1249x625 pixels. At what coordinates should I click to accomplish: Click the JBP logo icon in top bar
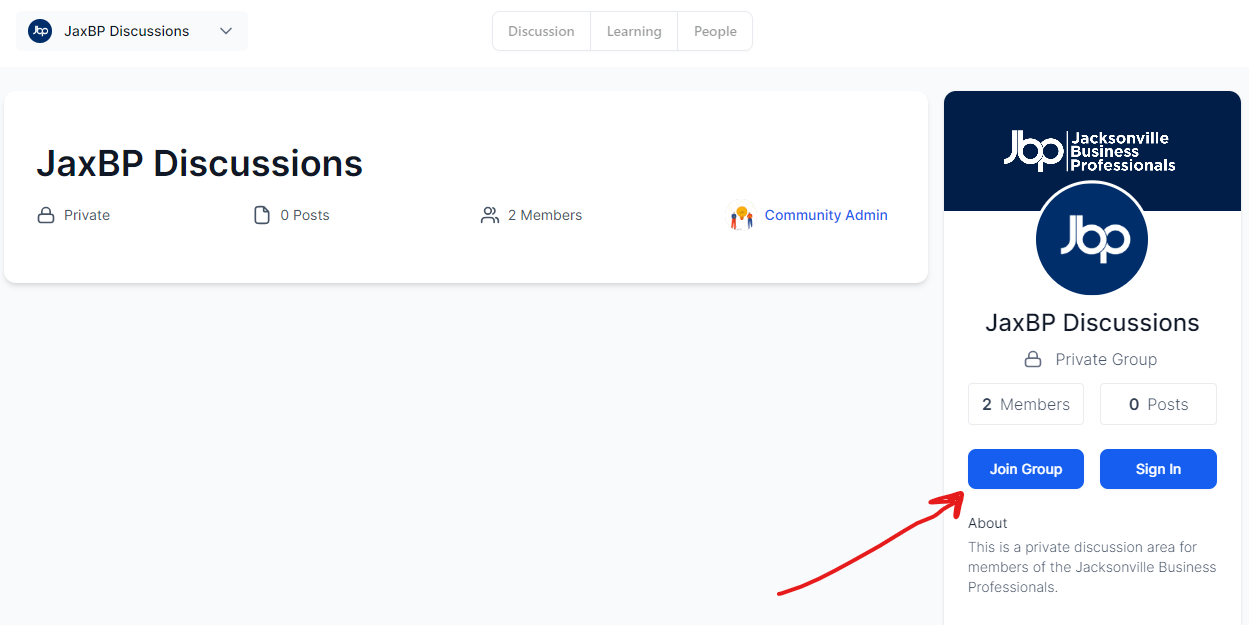[40, 31]
